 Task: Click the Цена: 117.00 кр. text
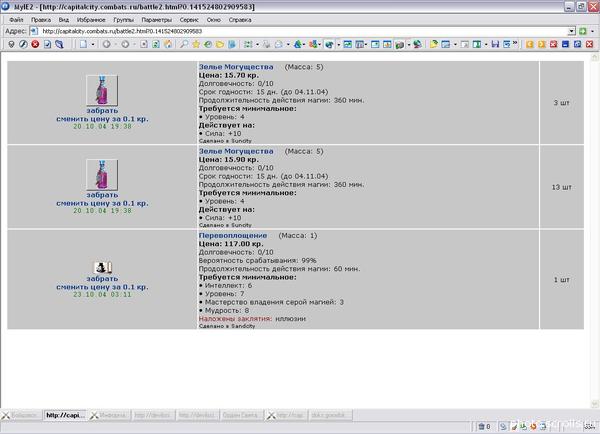[231, 244]
